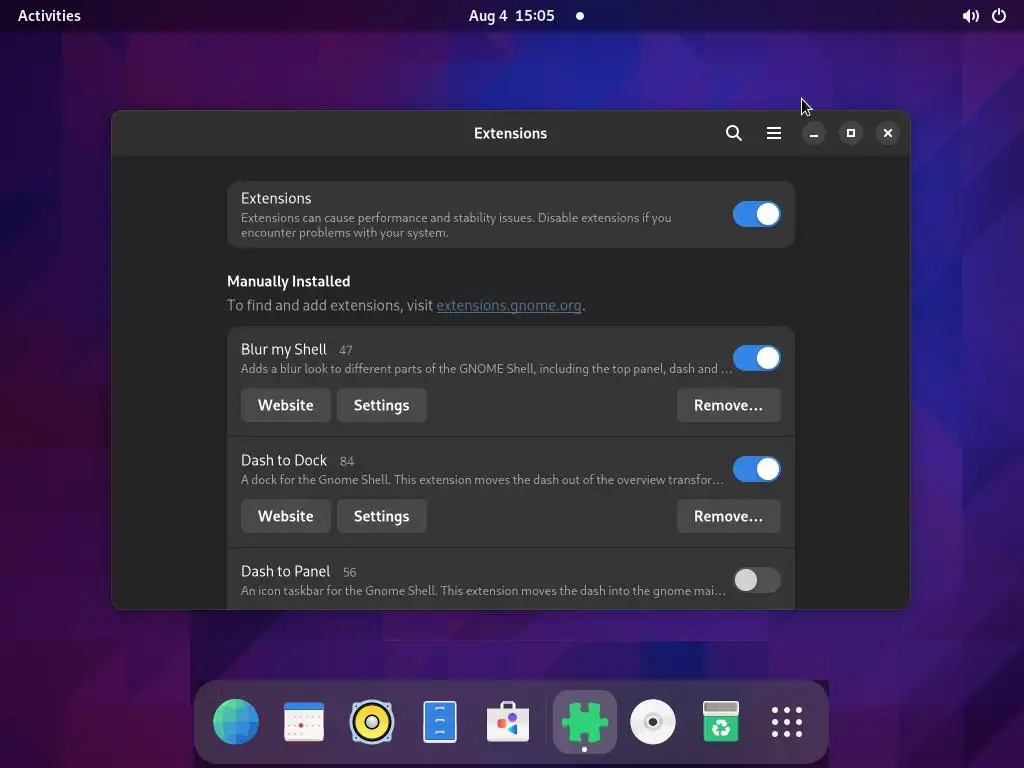Open the disc media icon in dock
This screenshot has width=1024, height=768.
tap(652, 722)
